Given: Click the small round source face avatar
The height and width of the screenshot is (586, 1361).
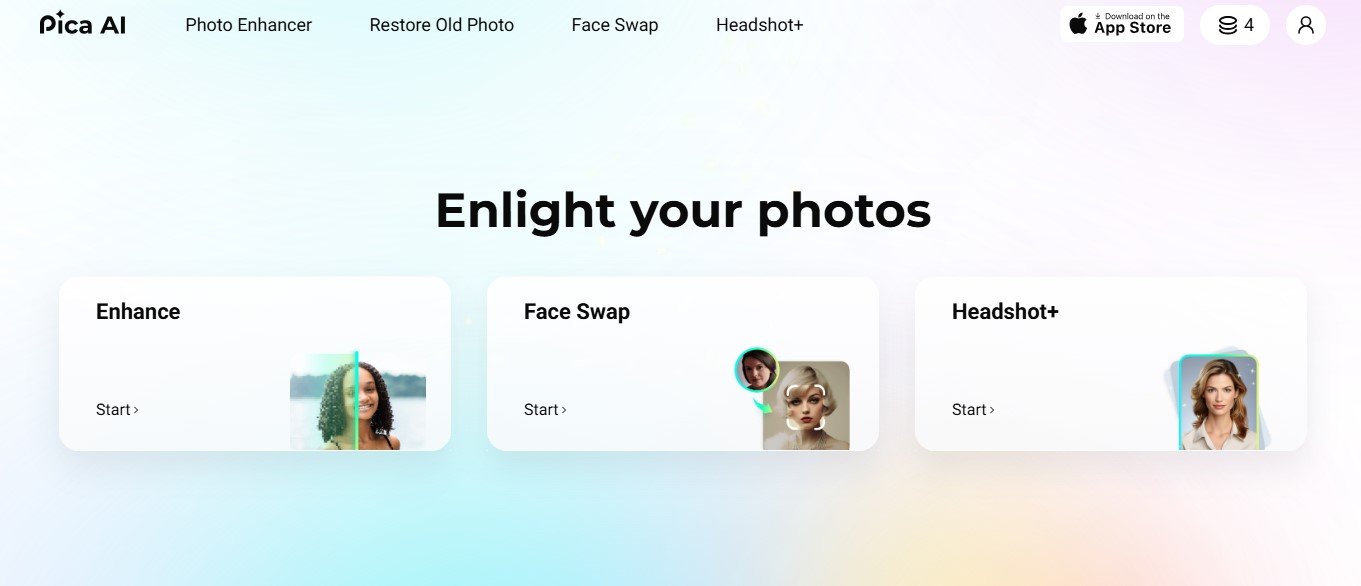Looking at the screenshot, I should [x=756, y=369].
